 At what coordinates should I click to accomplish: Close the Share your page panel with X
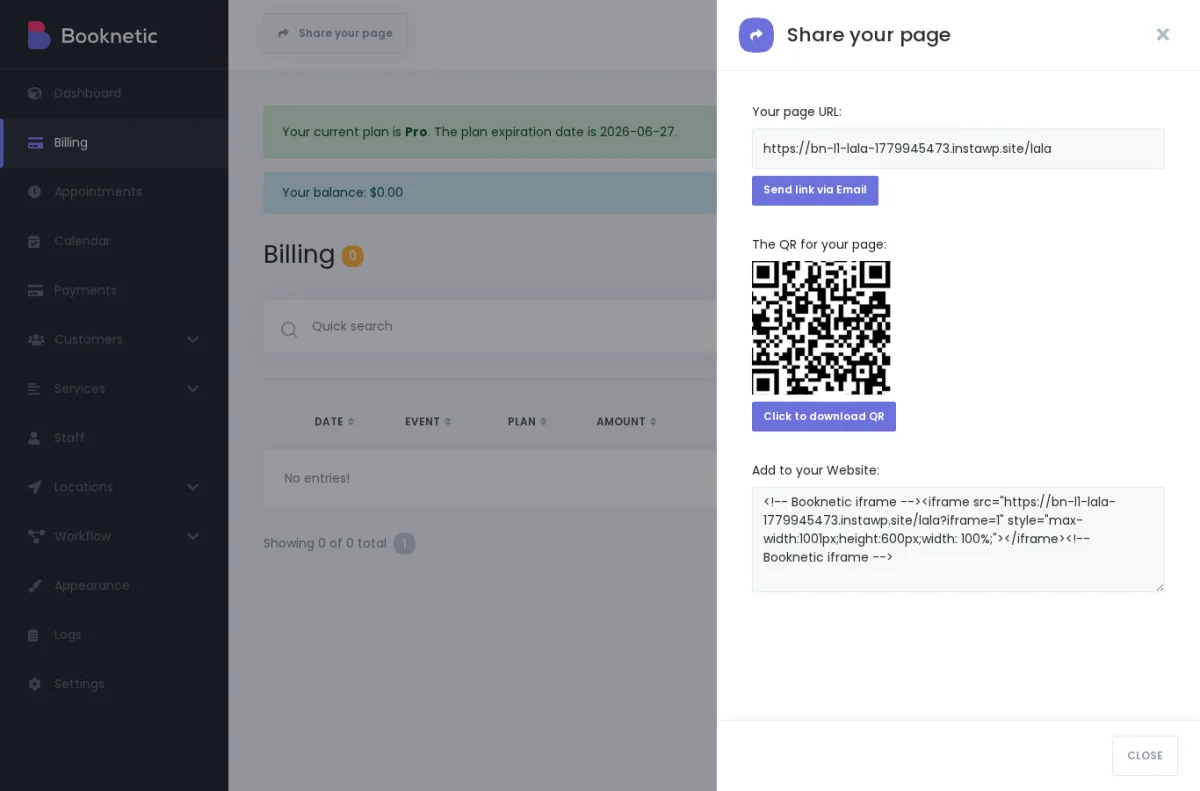[x=1163, y=34]
